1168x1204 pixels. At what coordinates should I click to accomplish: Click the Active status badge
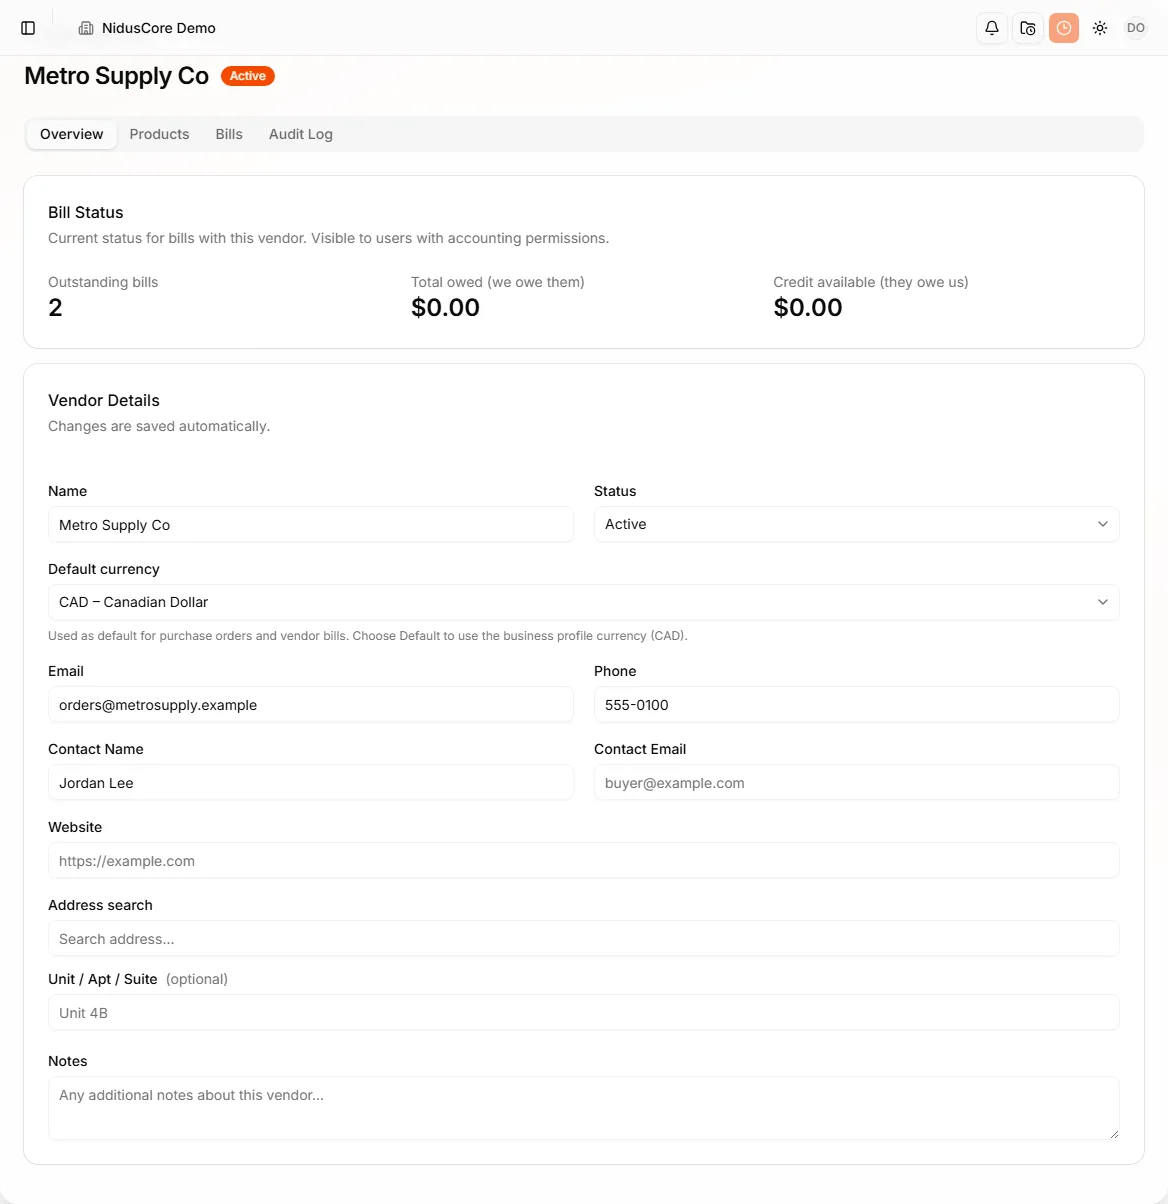248,76
